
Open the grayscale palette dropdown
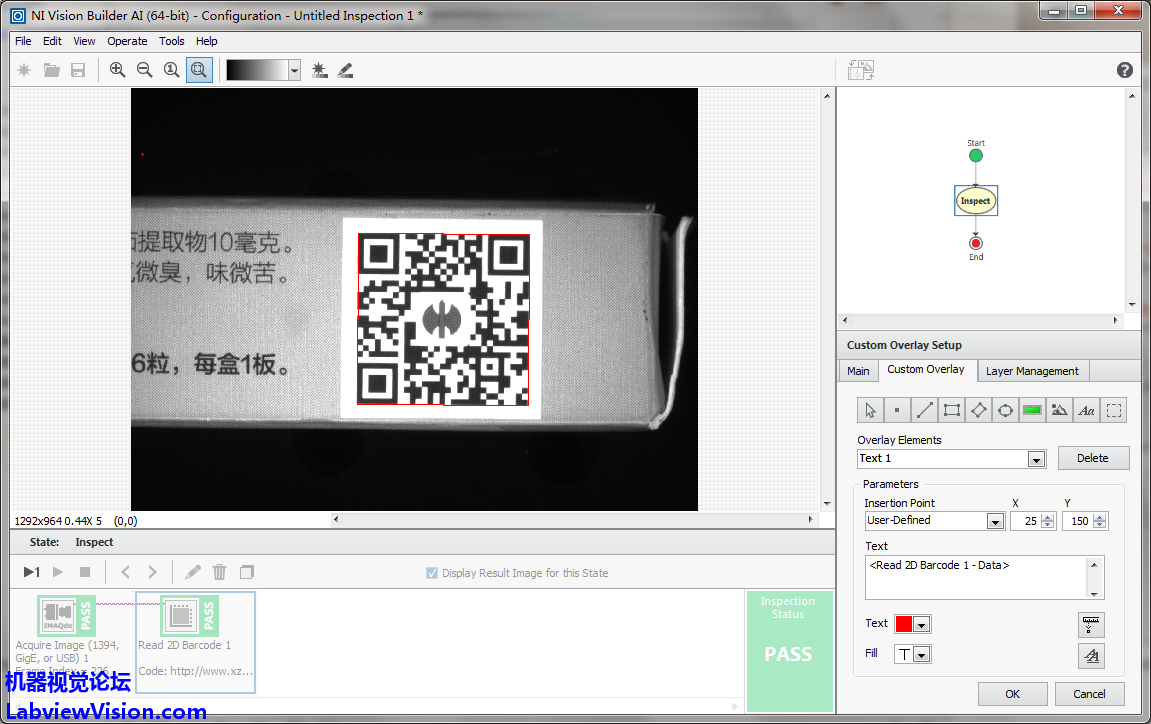coord(294,70)
